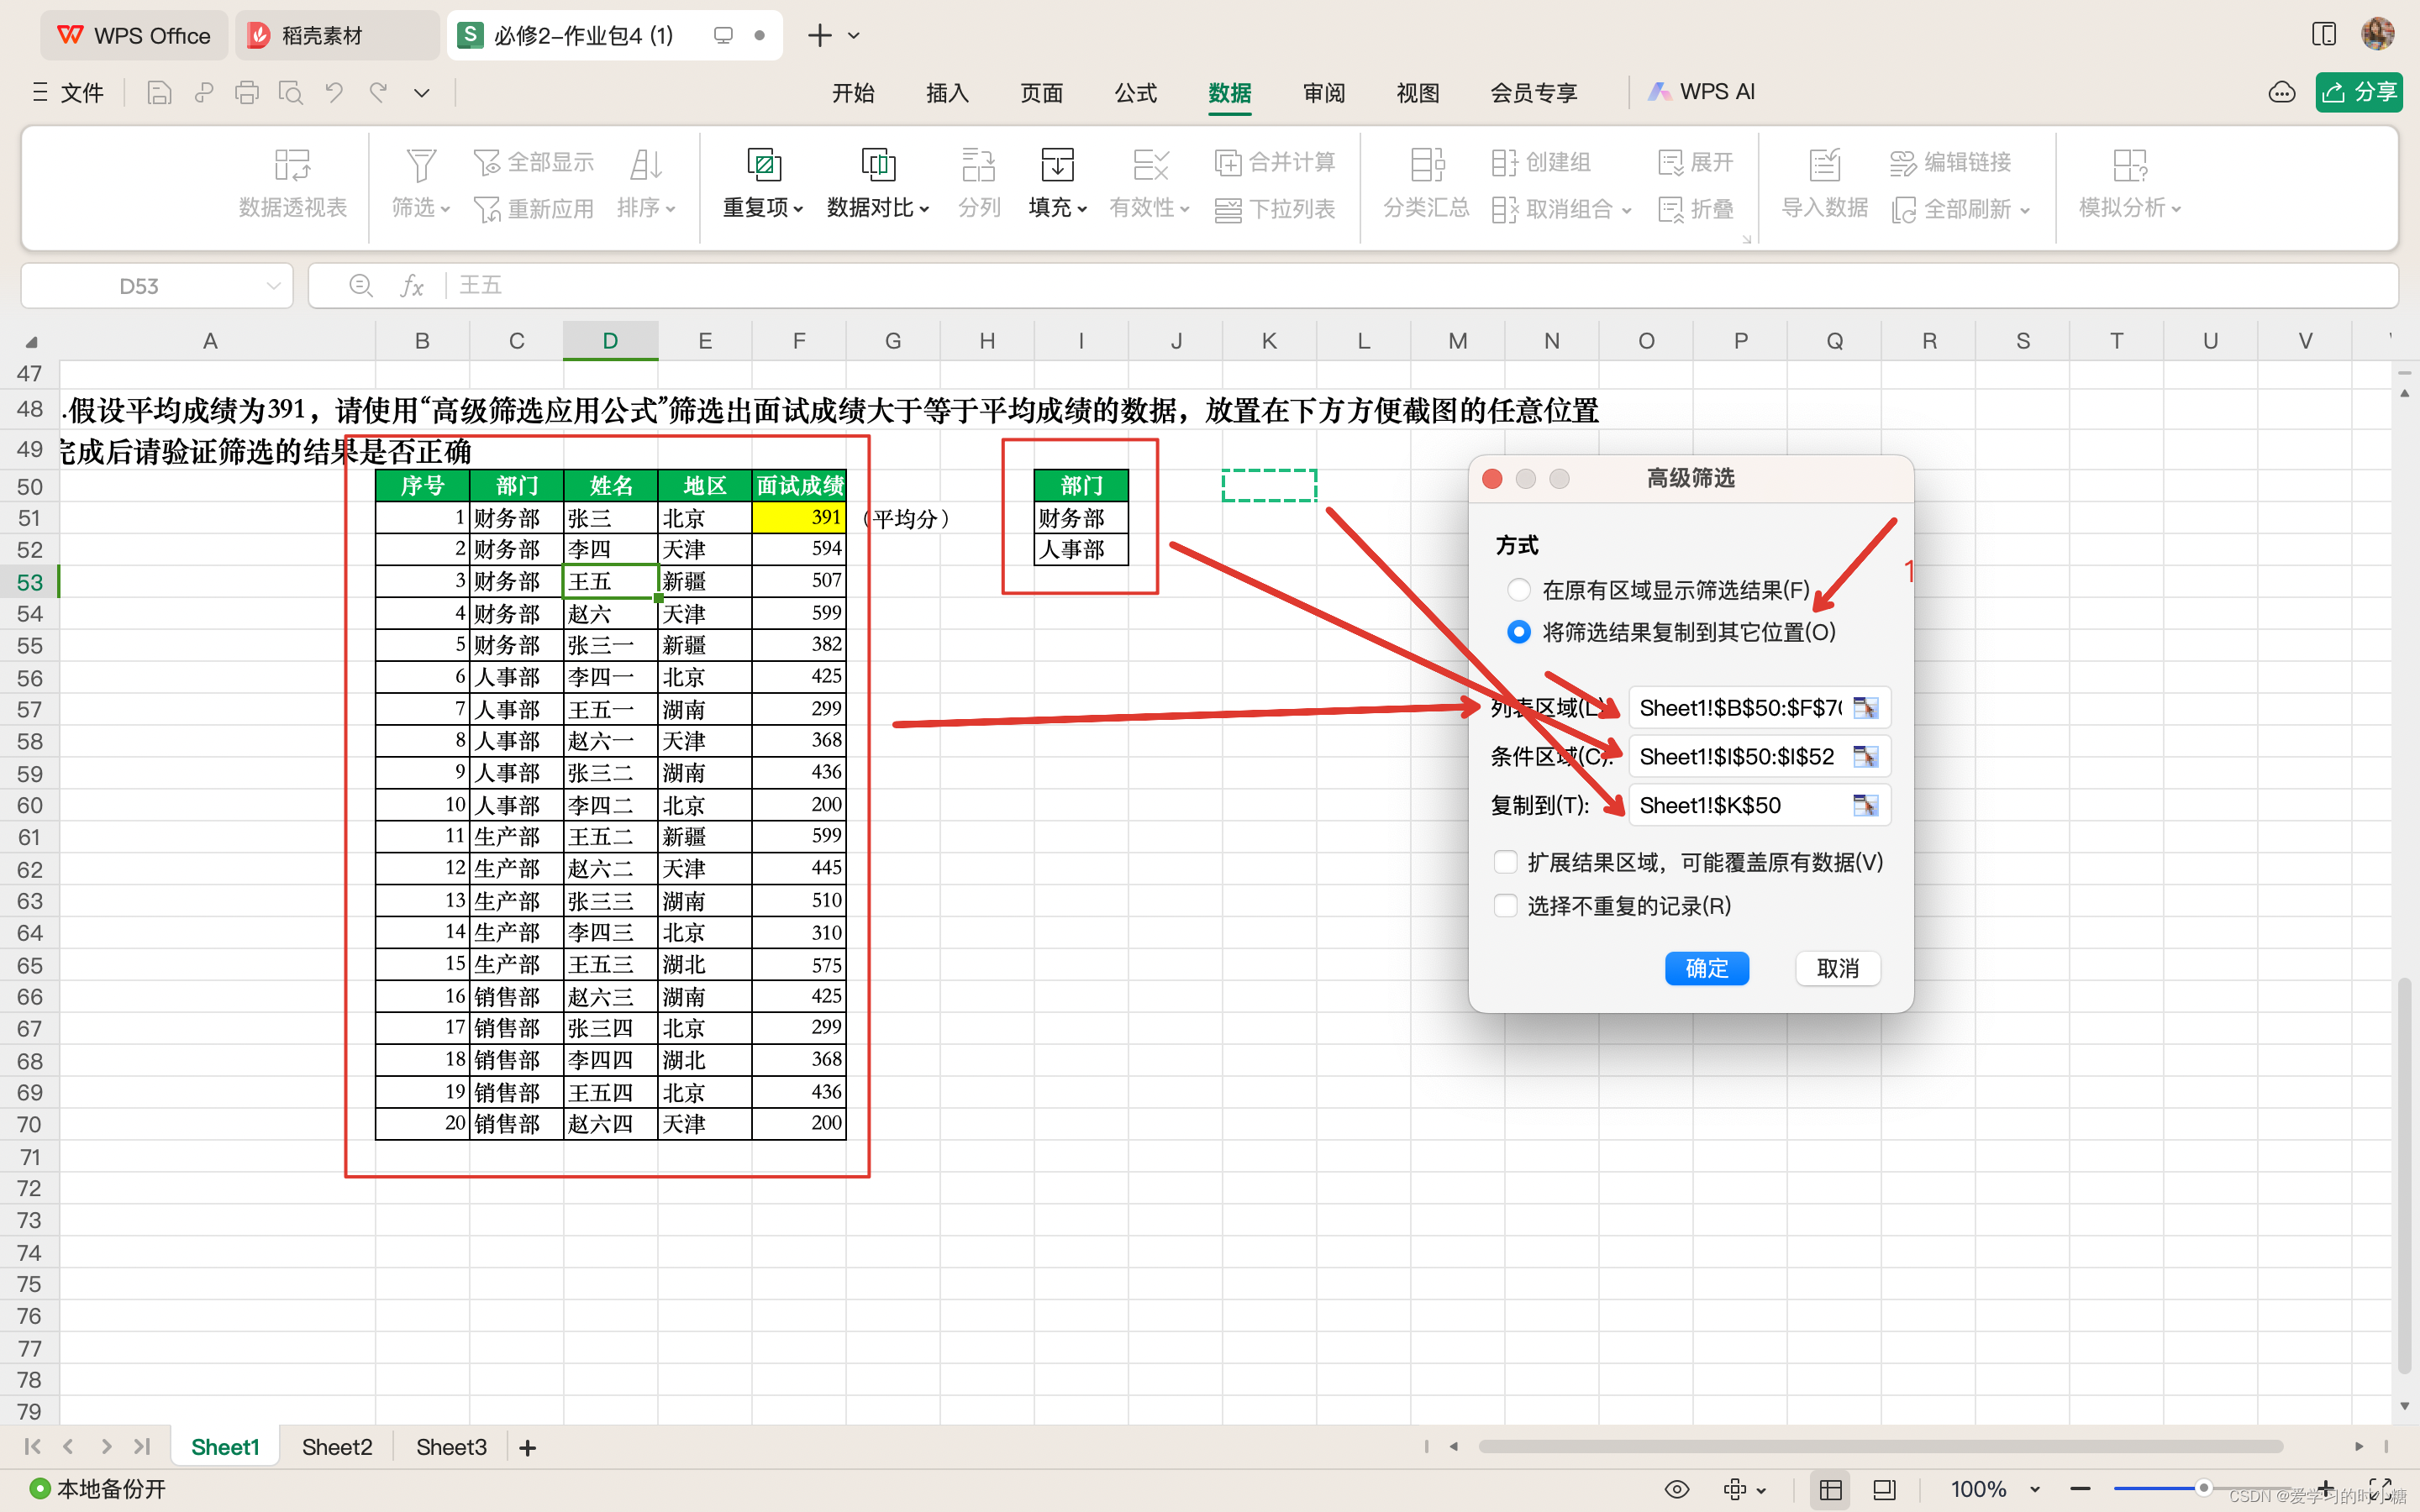Click the Fill (填充) ribbon icon
The image size is (2420, 1512).
tap(1056, 165)
